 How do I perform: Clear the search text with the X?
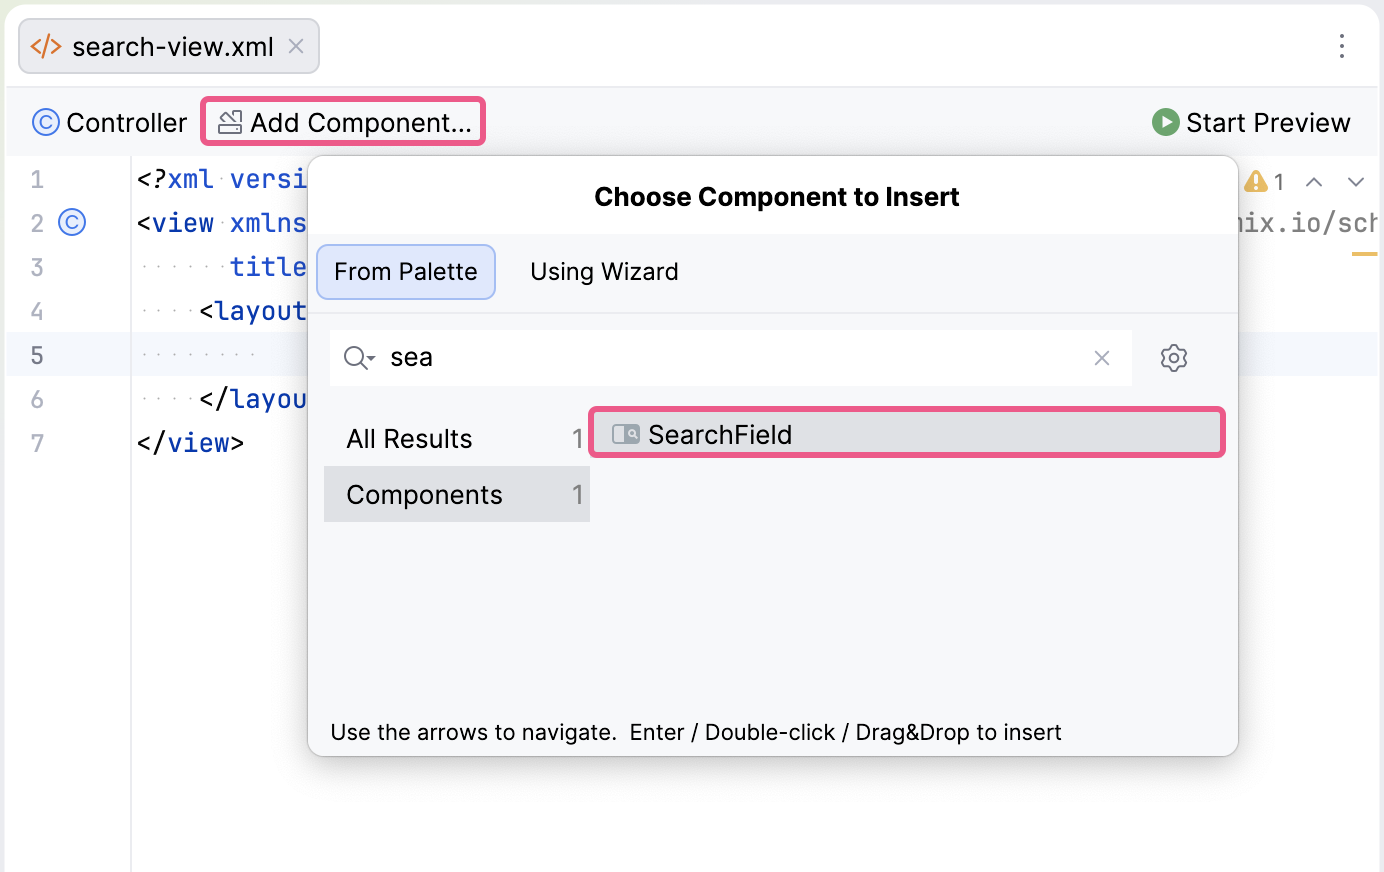tap(1101, 357)
